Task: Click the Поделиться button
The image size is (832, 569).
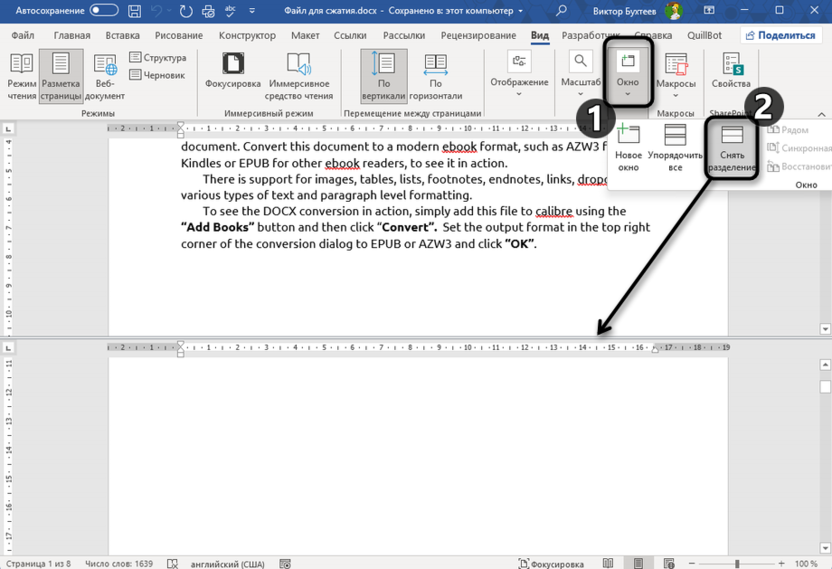Action: point(780,35)
